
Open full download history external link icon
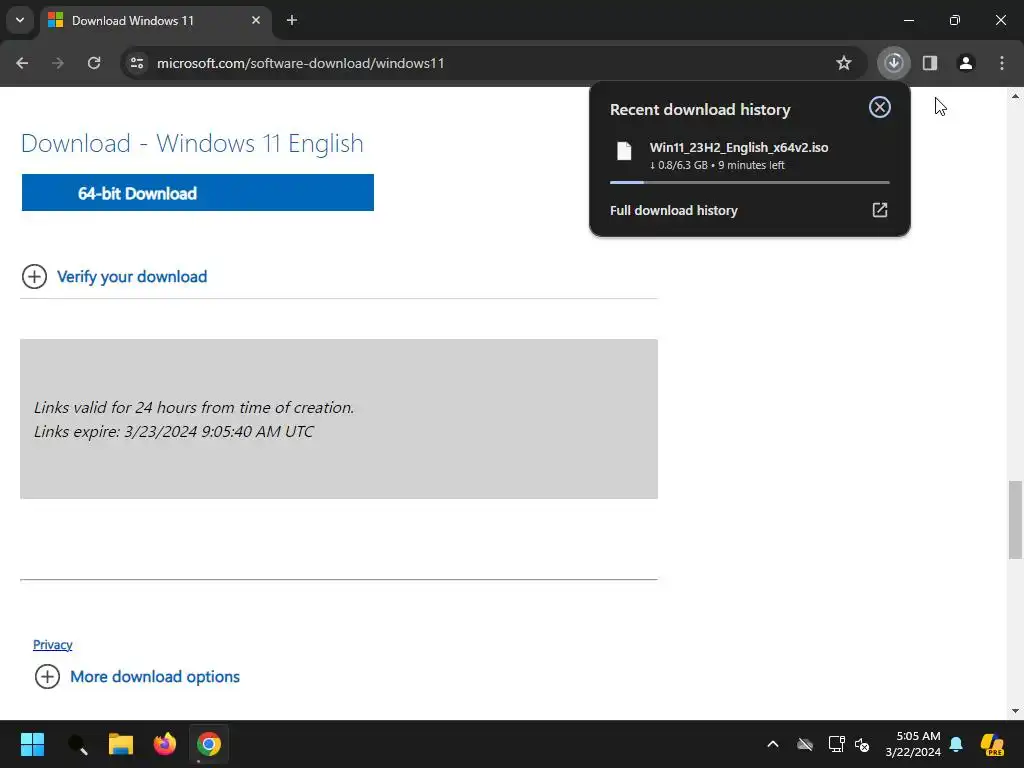coord(880,210)
